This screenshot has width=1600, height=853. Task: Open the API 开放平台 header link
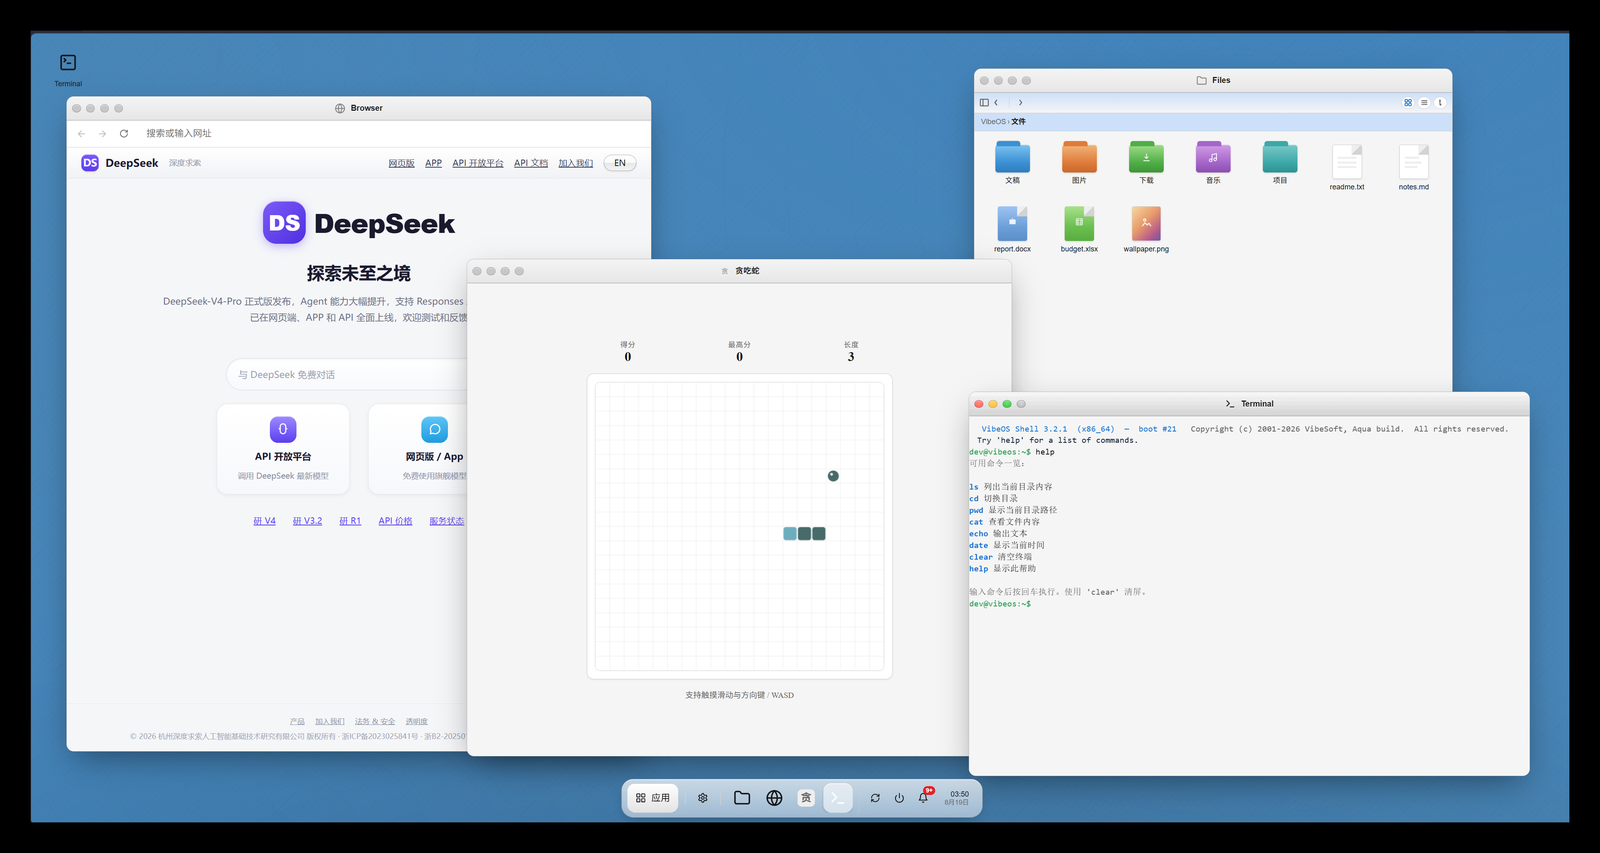click(478, 163)
